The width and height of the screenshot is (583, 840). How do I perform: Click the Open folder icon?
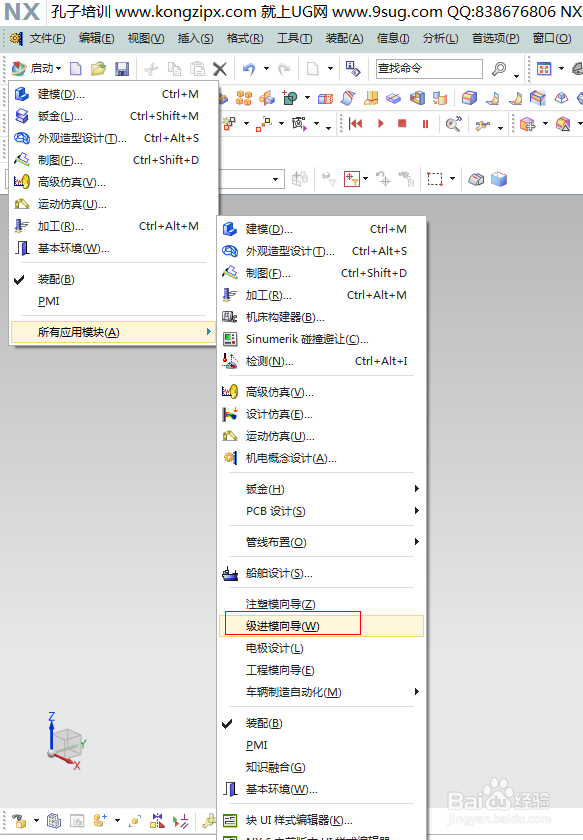click(99, 69)
